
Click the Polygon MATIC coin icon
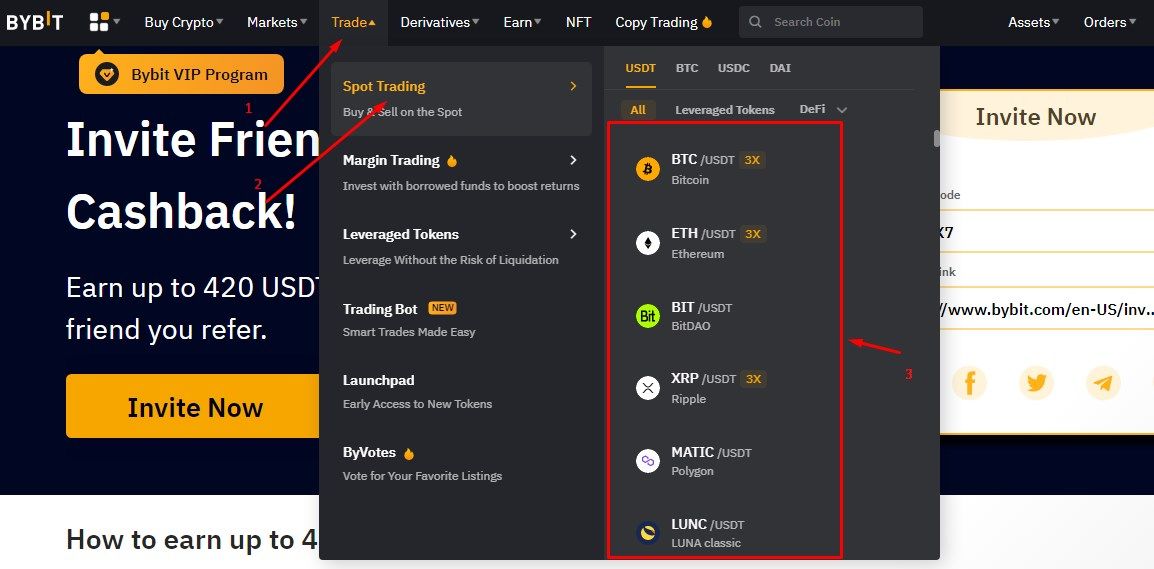coord(648,461)
